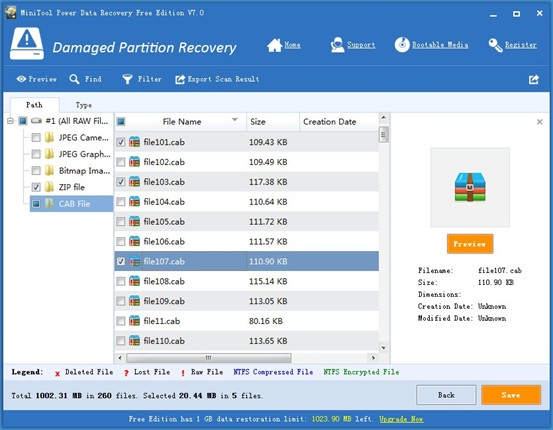Click the Damaged Partition Recovery warning drive icon
553x430 pixels.
tap(27, 43)
